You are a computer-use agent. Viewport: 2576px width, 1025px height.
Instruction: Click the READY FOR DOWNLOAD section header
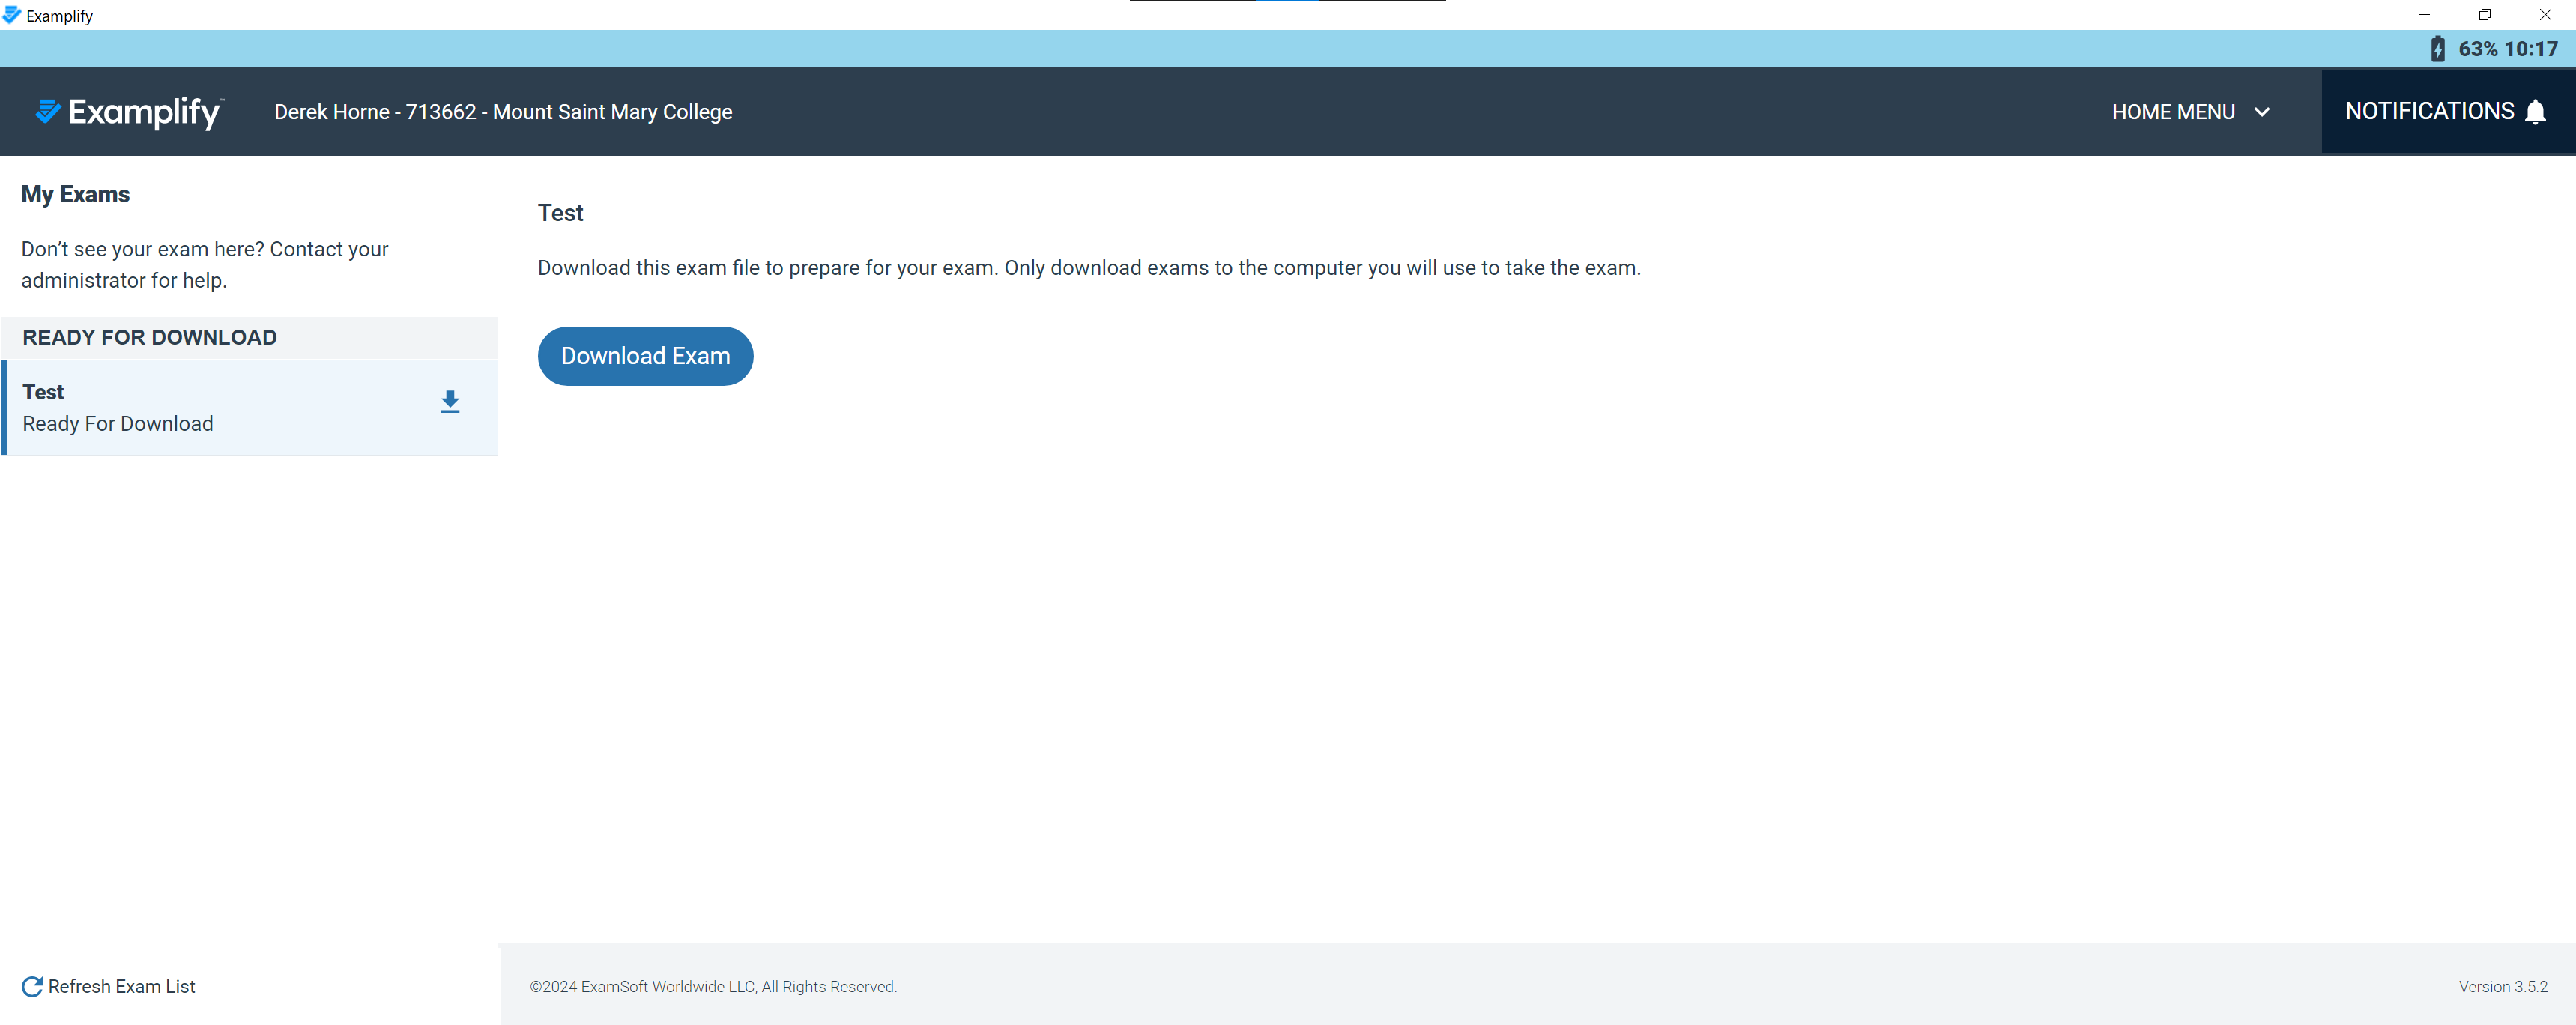click(250, 338)
